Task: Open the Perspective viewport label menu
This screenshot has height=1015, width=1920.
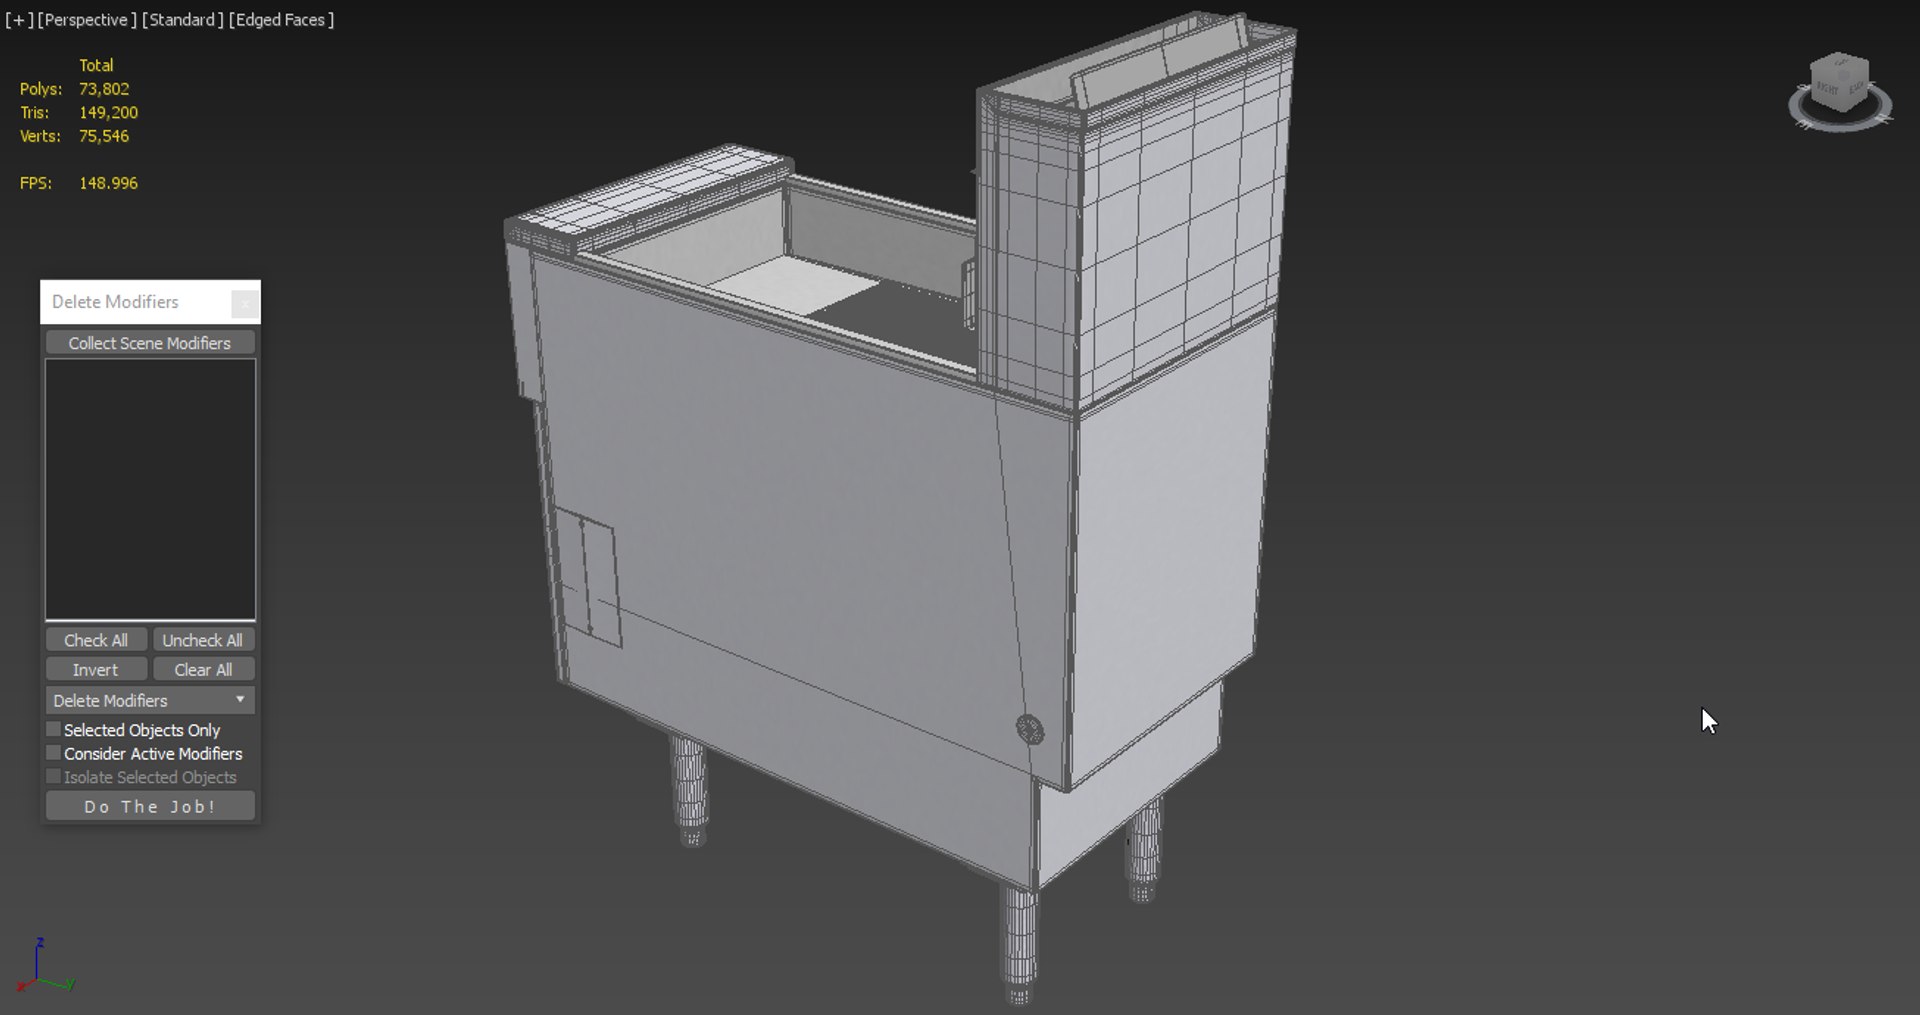Action: (86, 20)
